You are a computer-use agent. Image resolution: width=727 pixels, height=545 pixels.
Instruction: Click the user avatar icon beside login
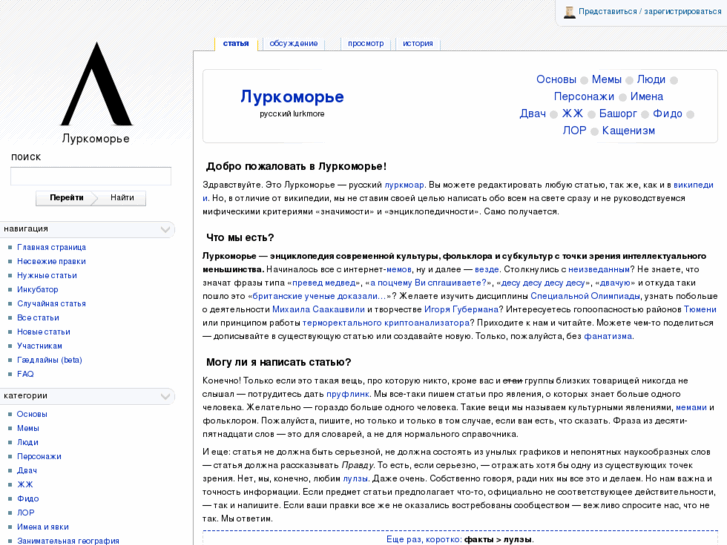(x=569, y=12)
